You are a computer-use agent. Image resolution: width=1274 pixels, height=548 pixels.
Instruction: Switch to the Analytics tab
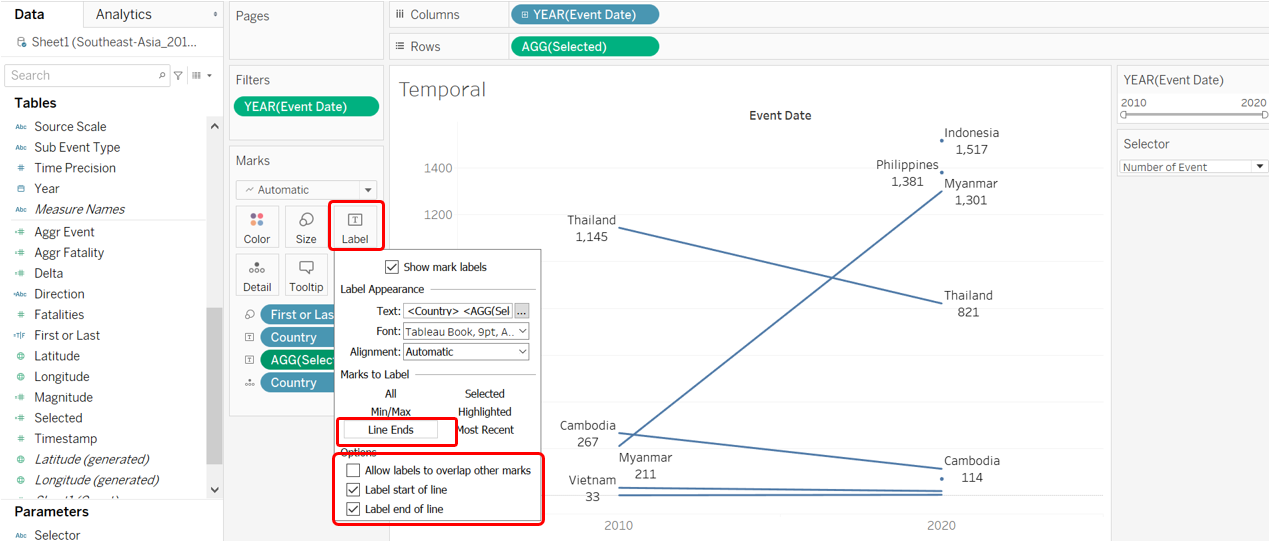124,14
